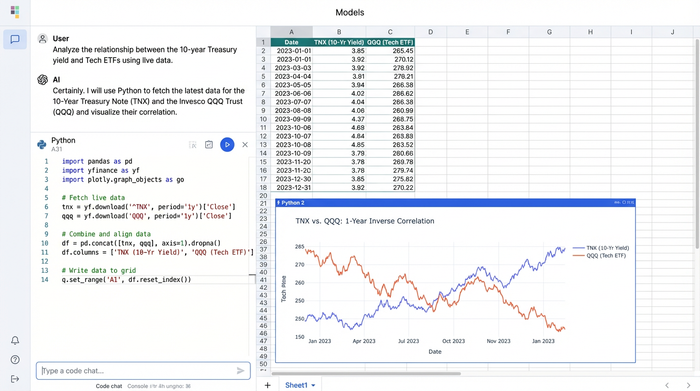Image resolution: width=700 pixels, height=391 pixels.
Task: Click the AI avatar icon in chat
Action: pyautogui.click(x=42, y=80)
